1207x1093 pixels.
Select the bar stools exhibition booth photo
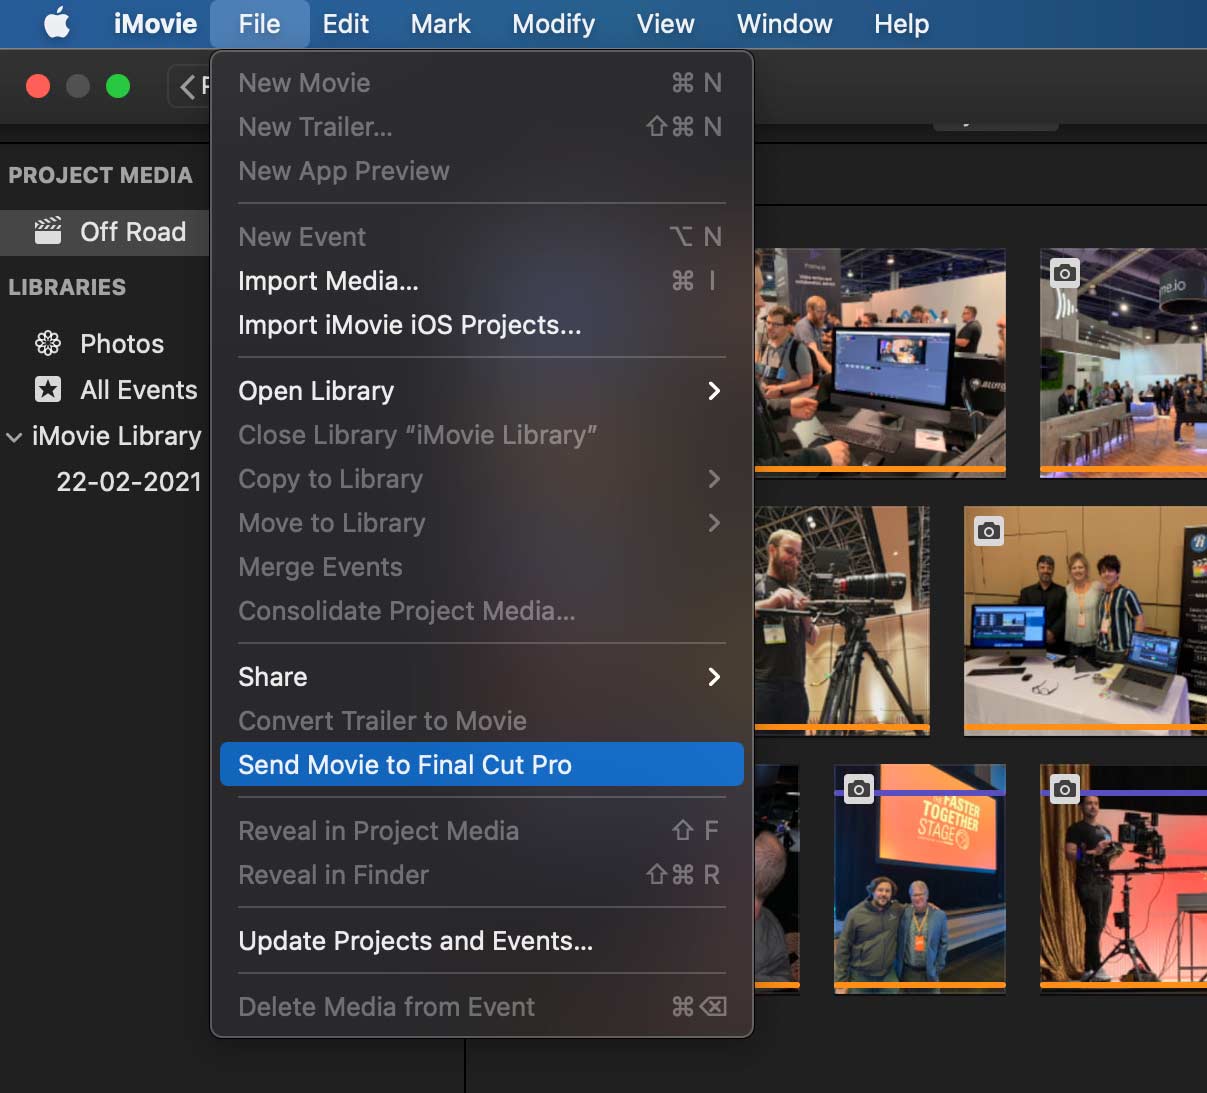(1123, 361)
